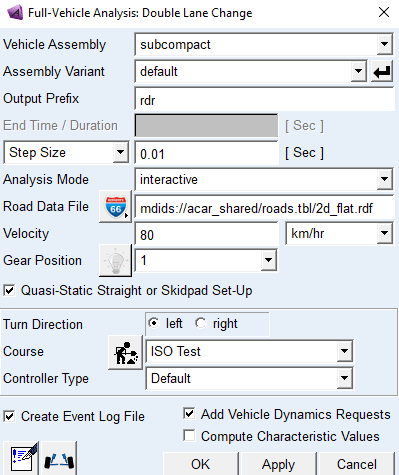Open the Course editor worker icon
This screenshot has height=475, width=399.
pos(126,352)
